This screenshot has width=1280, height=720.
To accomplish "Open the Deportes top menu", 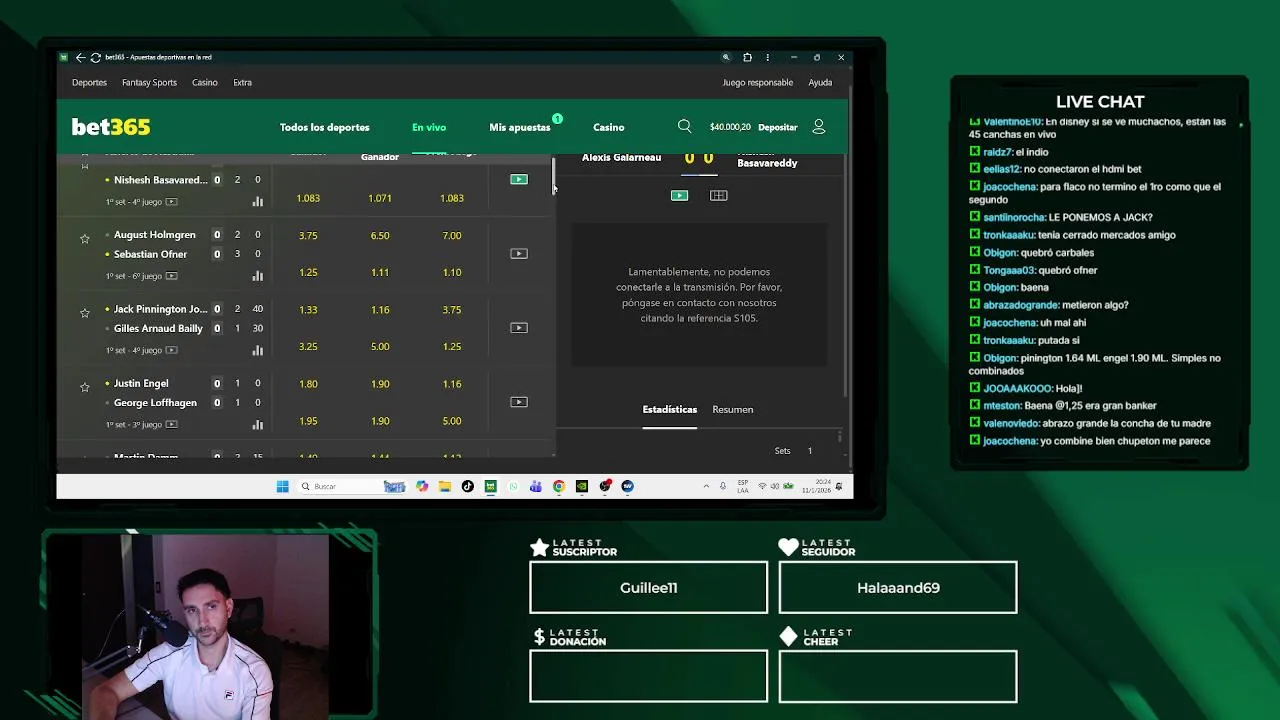I will [89, 82].
